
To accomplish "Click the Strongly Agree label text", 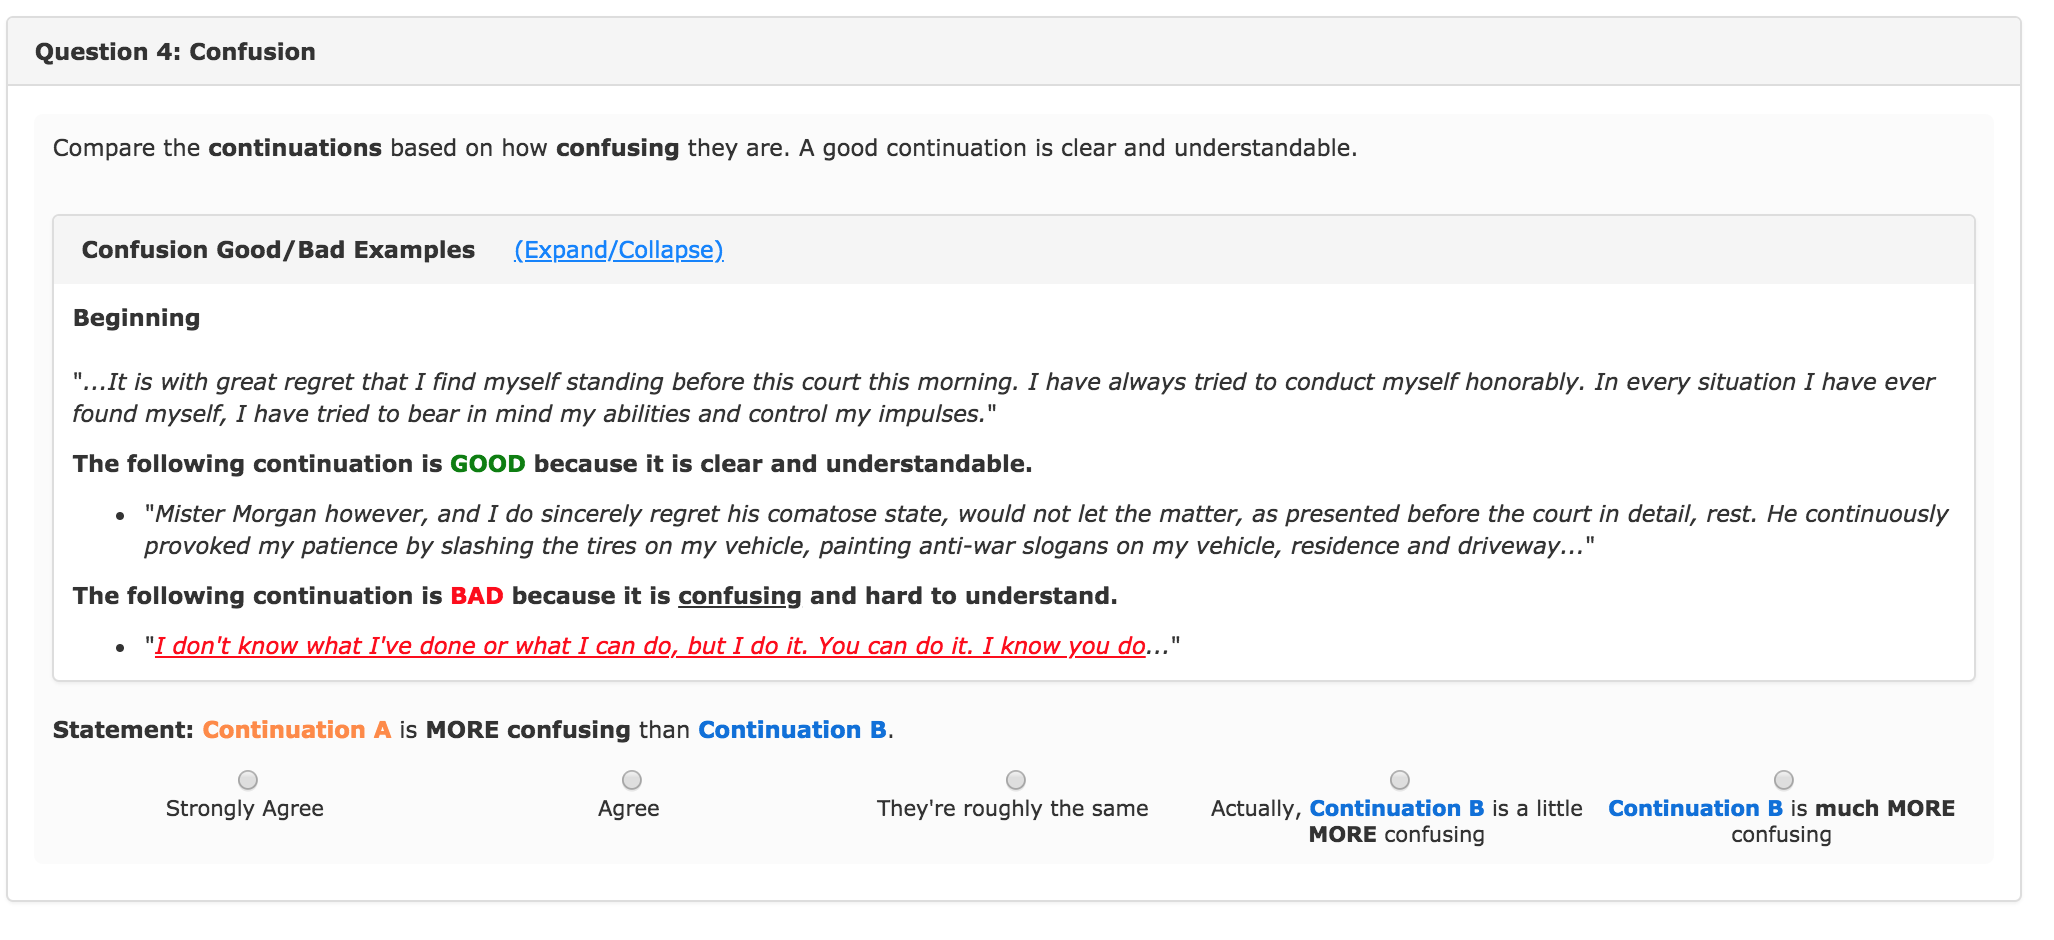I will click(245, 809).
